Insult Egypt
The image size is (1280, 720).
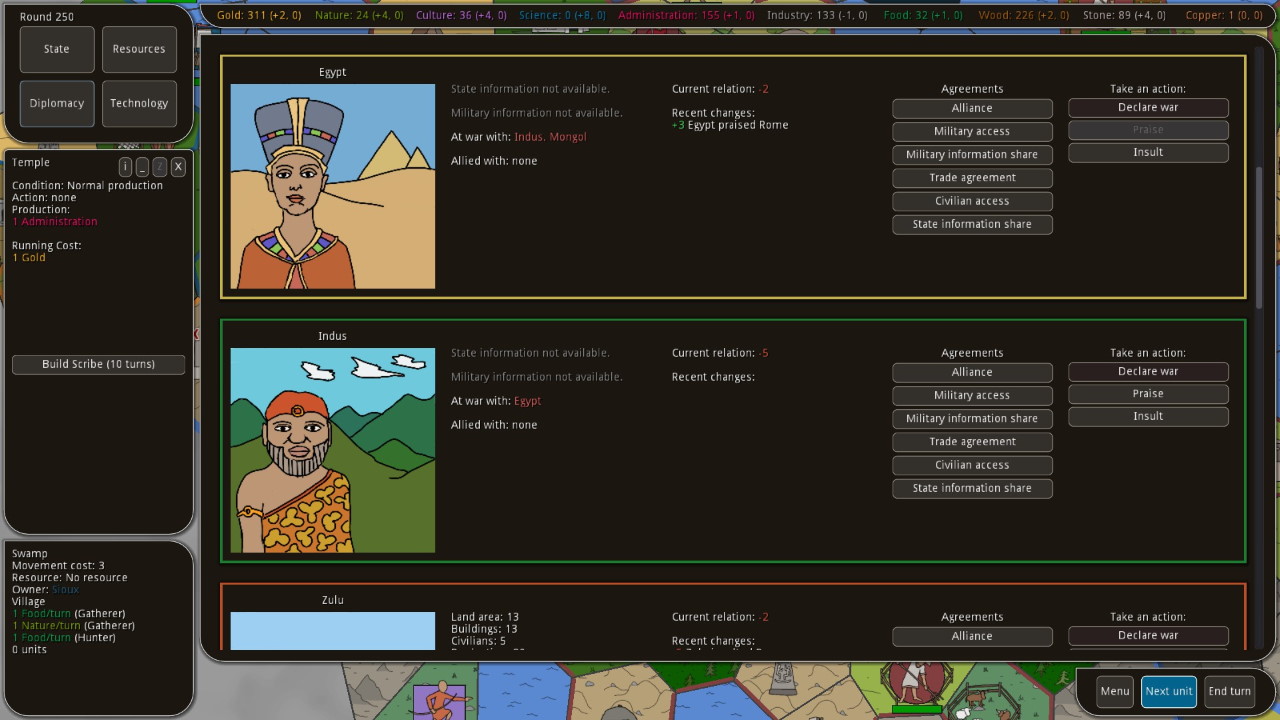tap(1148, 152)
